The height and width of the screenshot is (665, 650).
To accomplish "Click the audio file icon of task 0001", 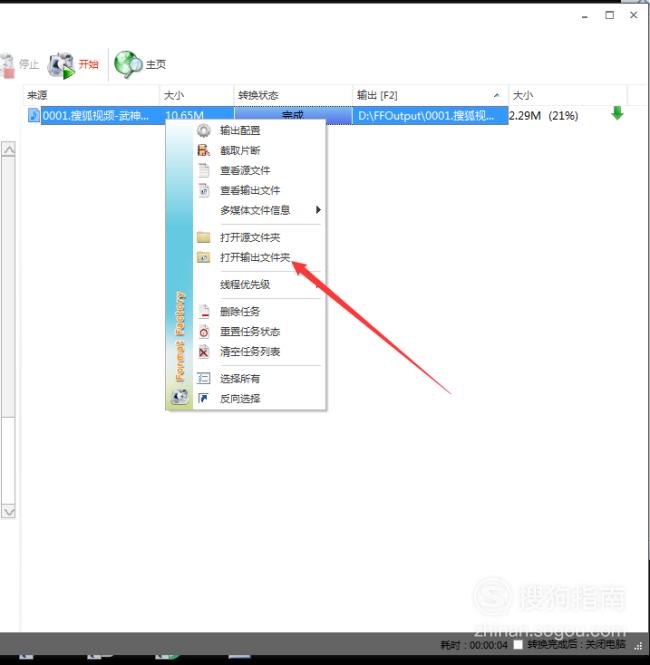I will 33,115.
